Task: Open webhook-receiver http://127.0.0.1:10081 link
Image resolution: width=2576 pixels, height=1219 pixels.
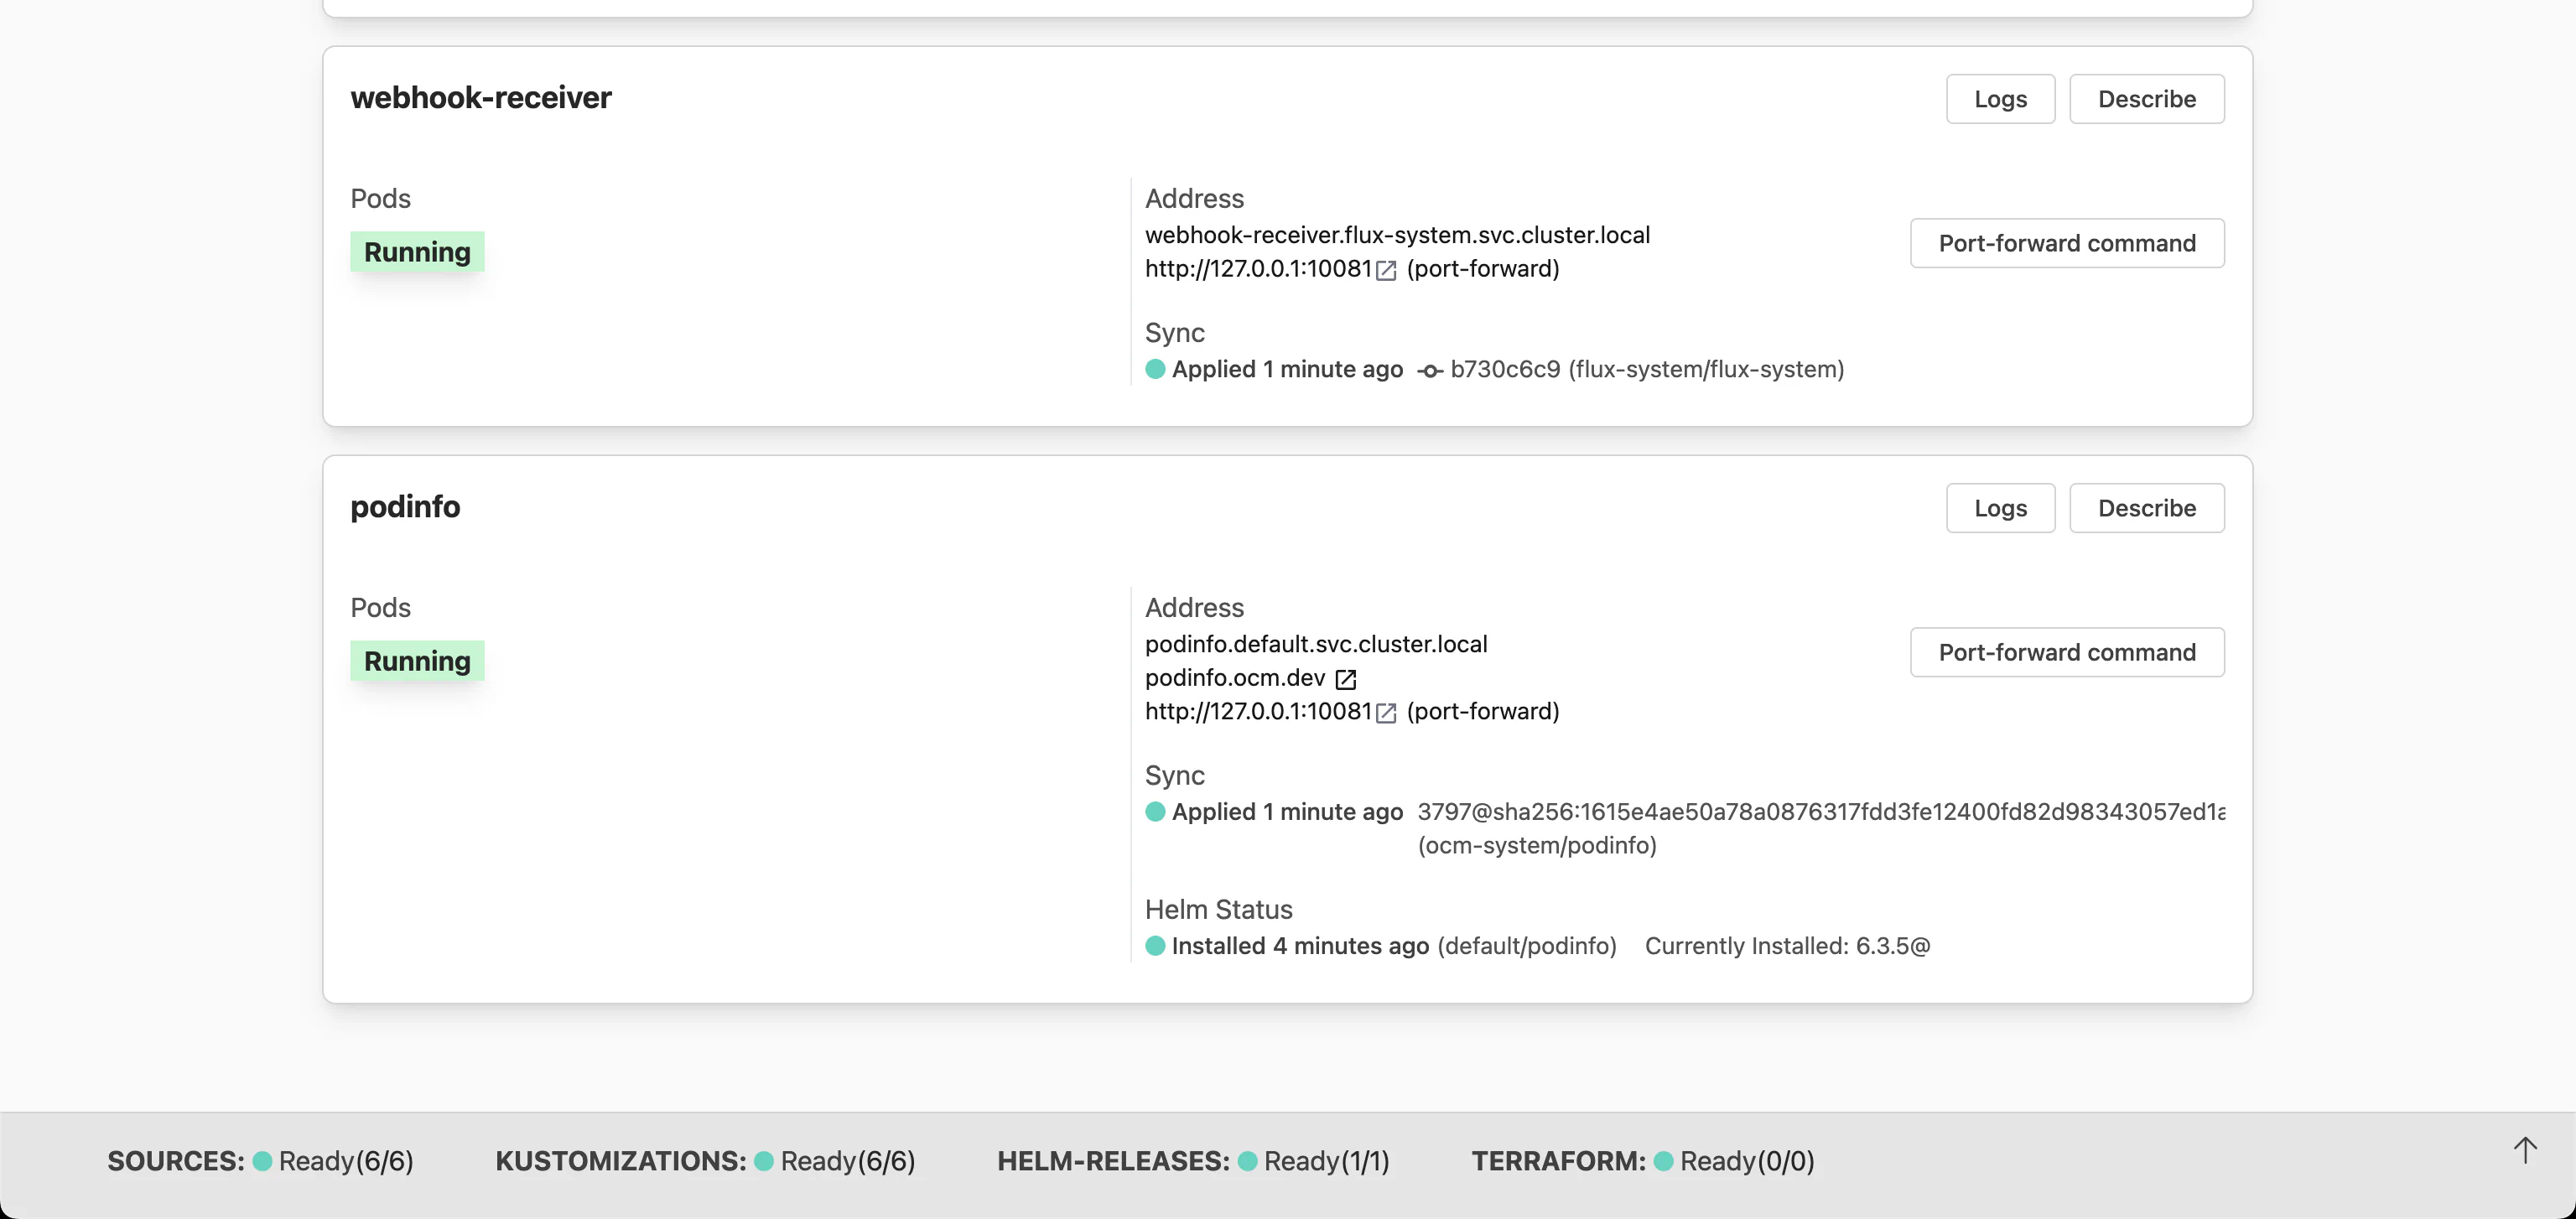Action: point(1258,269)
